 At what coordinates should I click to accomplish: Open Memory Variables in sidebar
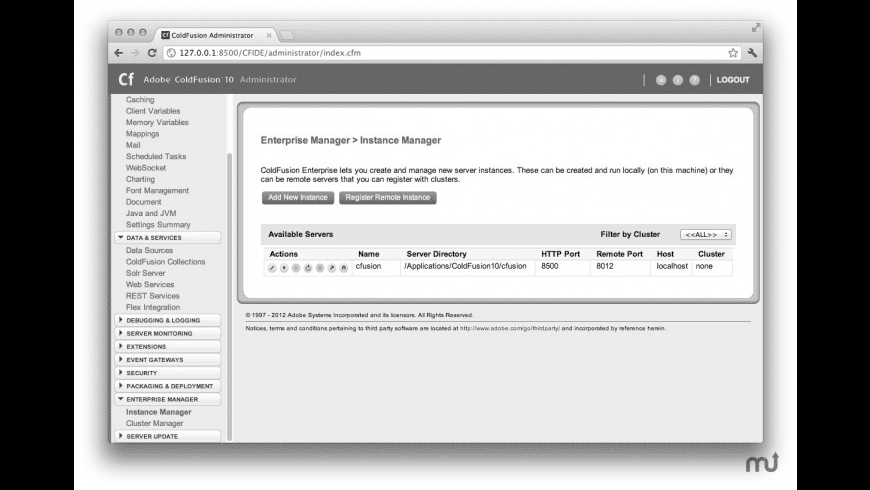[x=157, y=122]
